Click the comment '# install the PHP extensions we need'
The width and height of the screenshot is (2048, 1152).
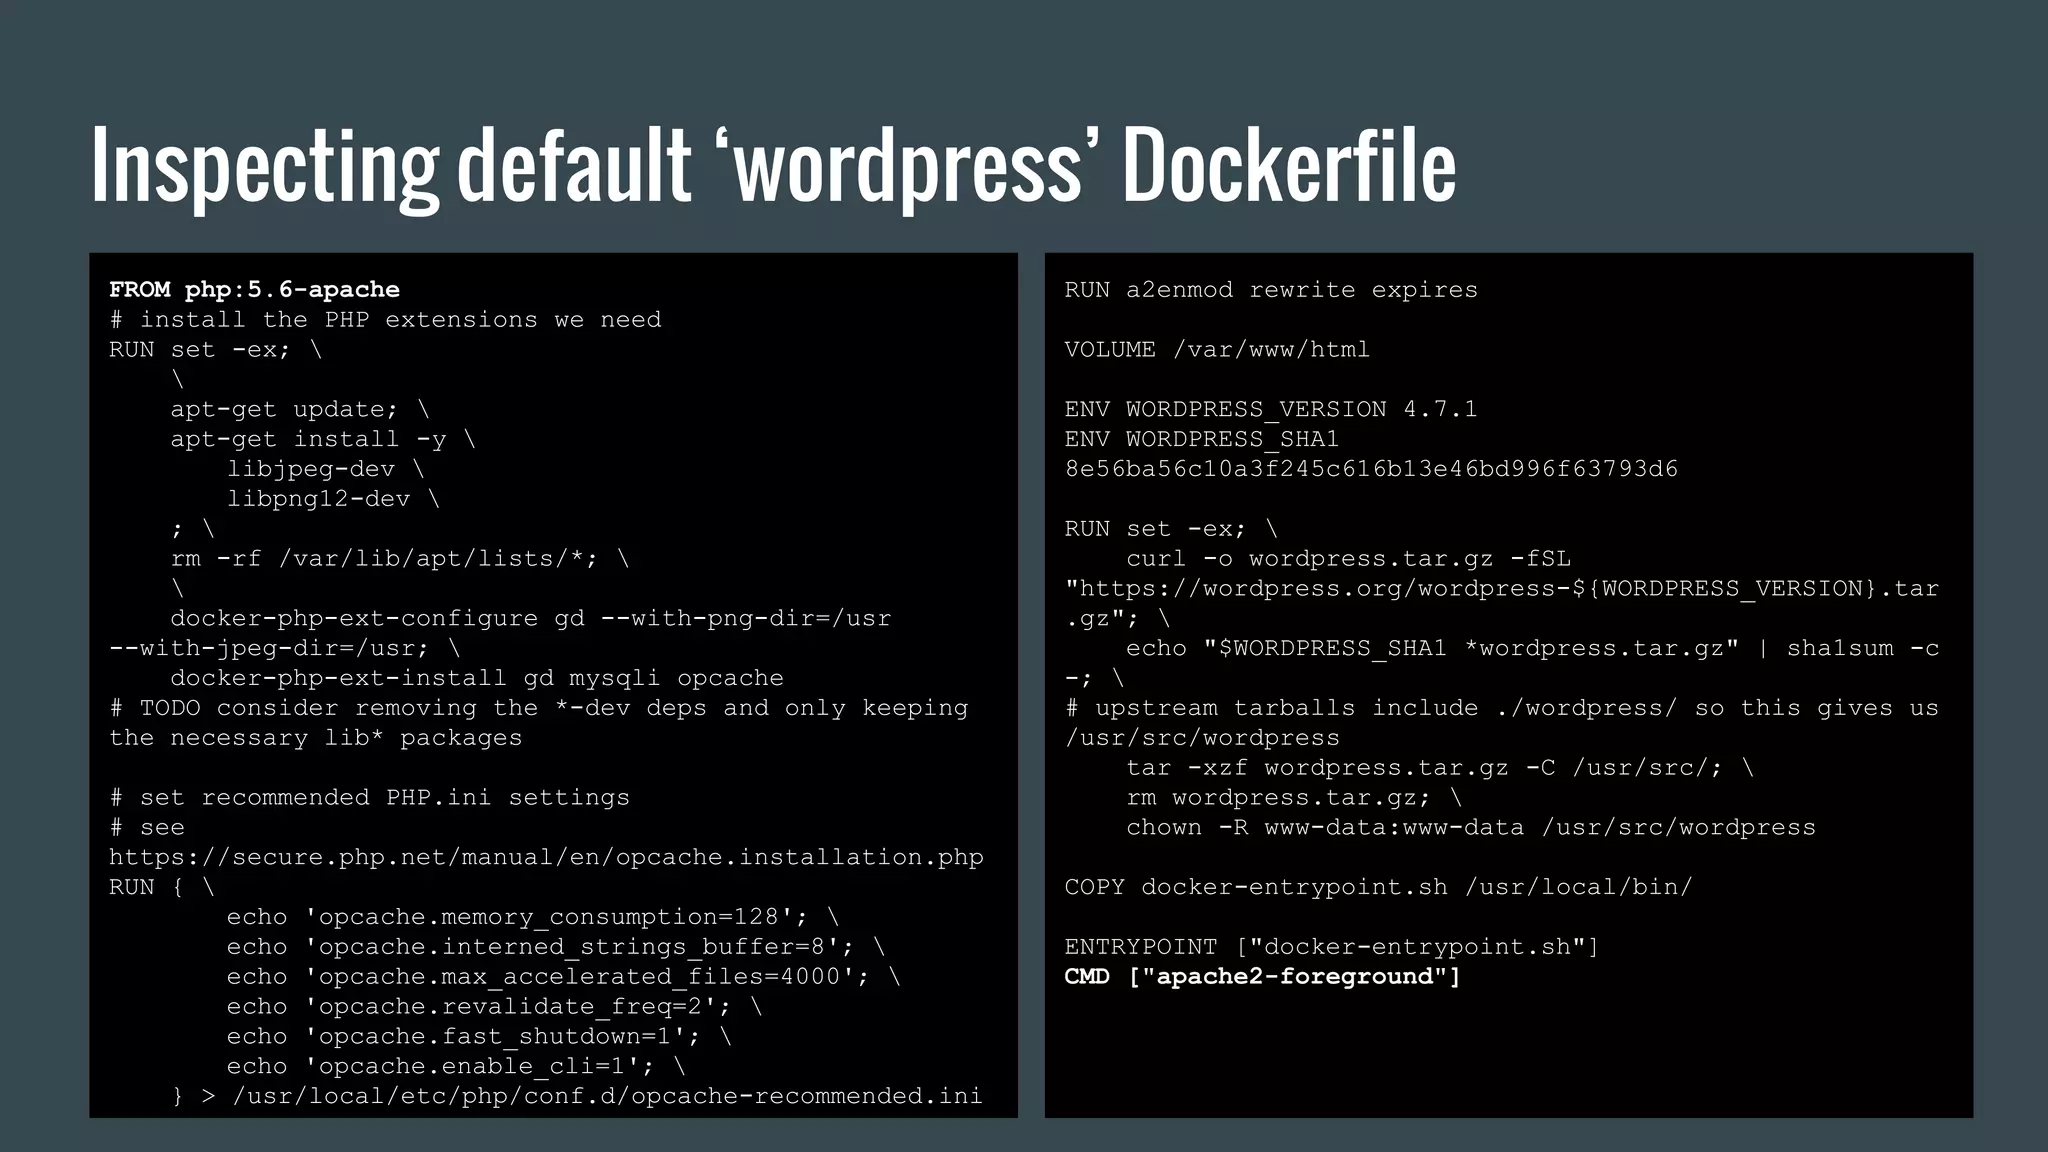385,320
